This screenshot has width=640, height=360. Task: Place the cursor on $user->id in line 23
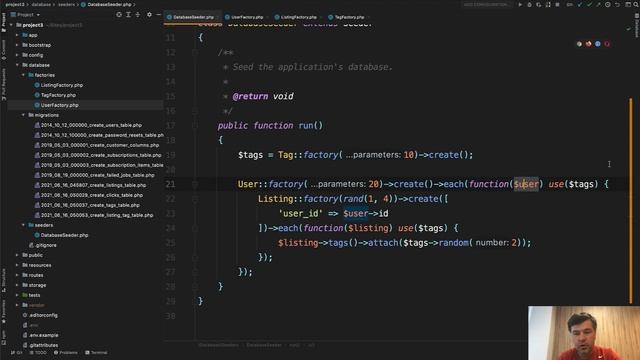point(366,213)
